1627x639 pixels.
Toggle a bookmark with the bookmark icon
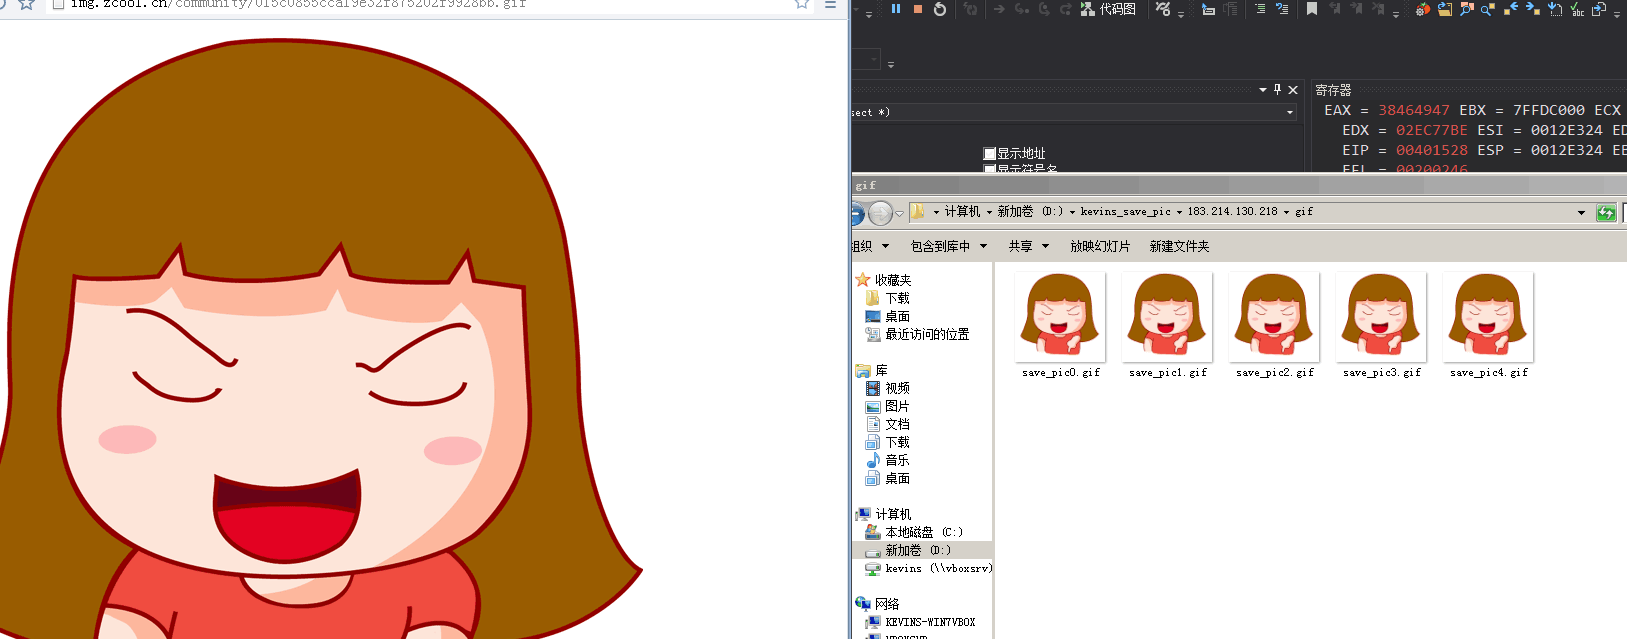click(x=1312, y=9)
